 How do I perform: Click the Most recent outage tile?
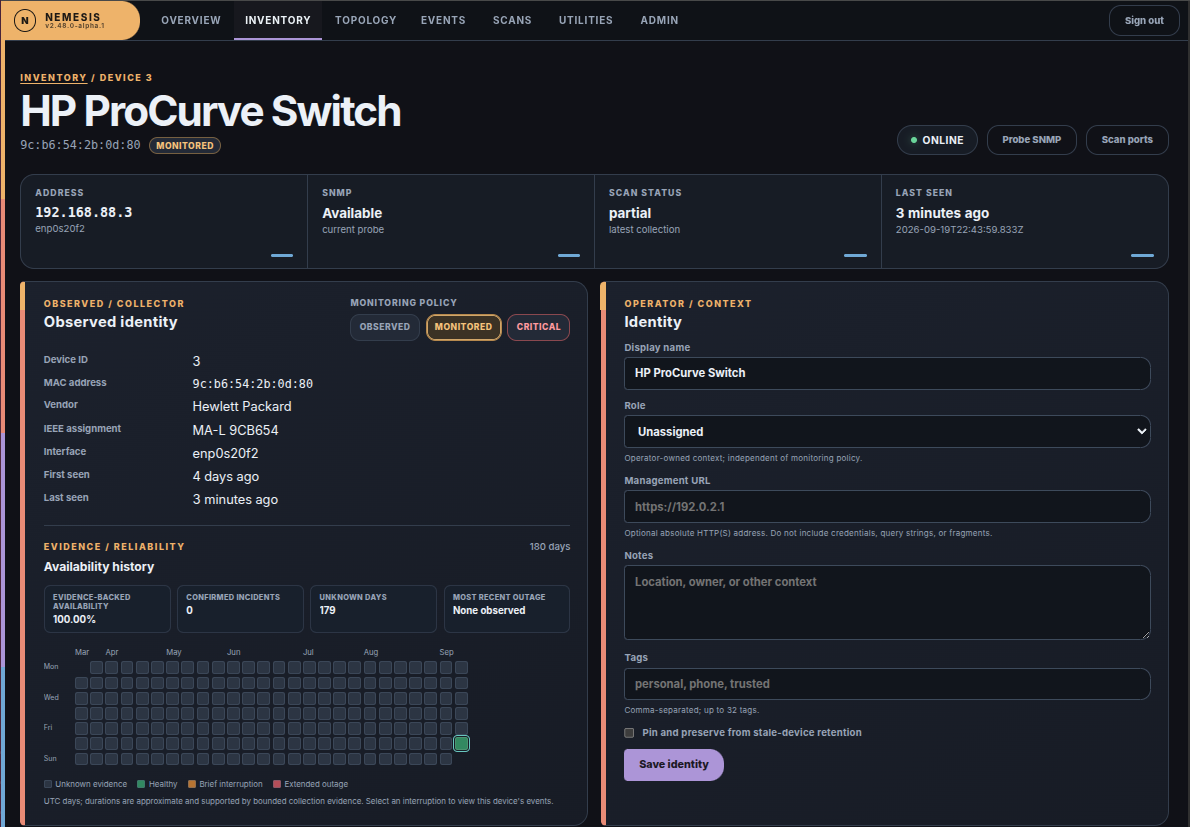tap(507, 609)
